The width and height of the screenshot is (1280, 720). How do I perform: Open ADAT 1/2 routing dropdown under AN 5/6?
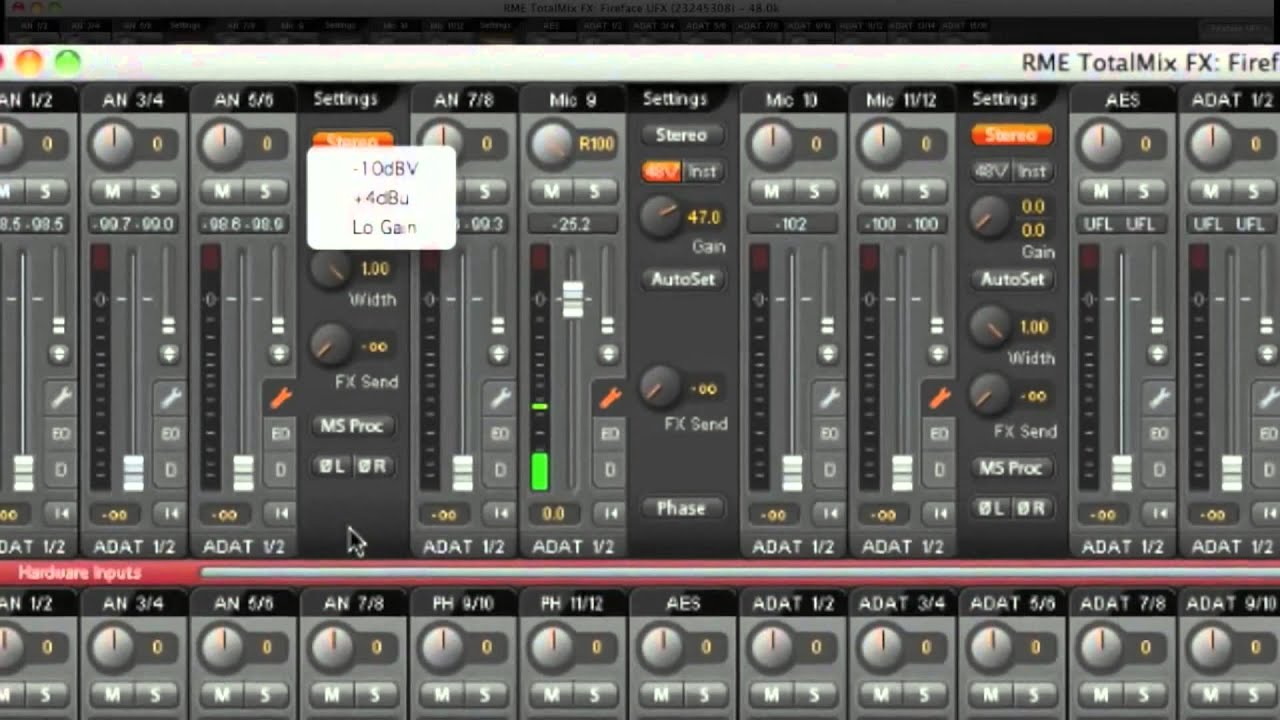[x=244, y=547]
